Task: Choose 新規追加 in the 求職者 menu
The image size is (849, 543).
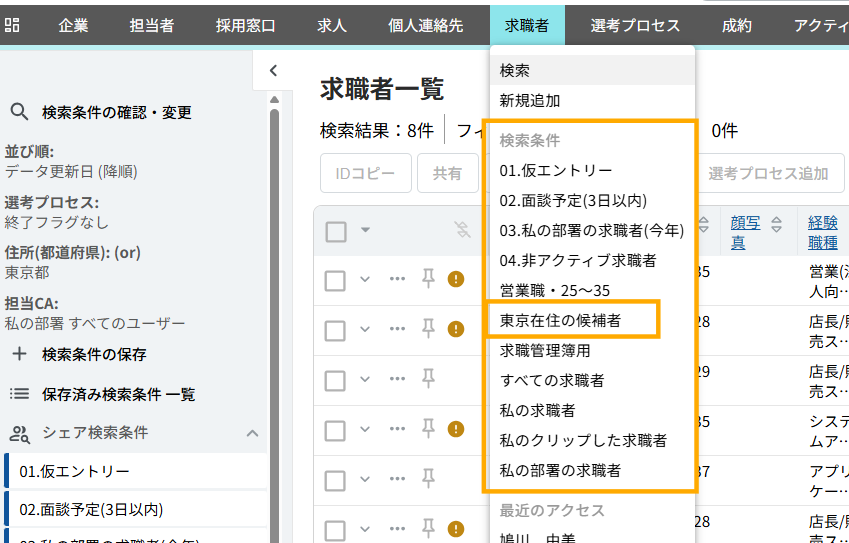Action: 530,100
